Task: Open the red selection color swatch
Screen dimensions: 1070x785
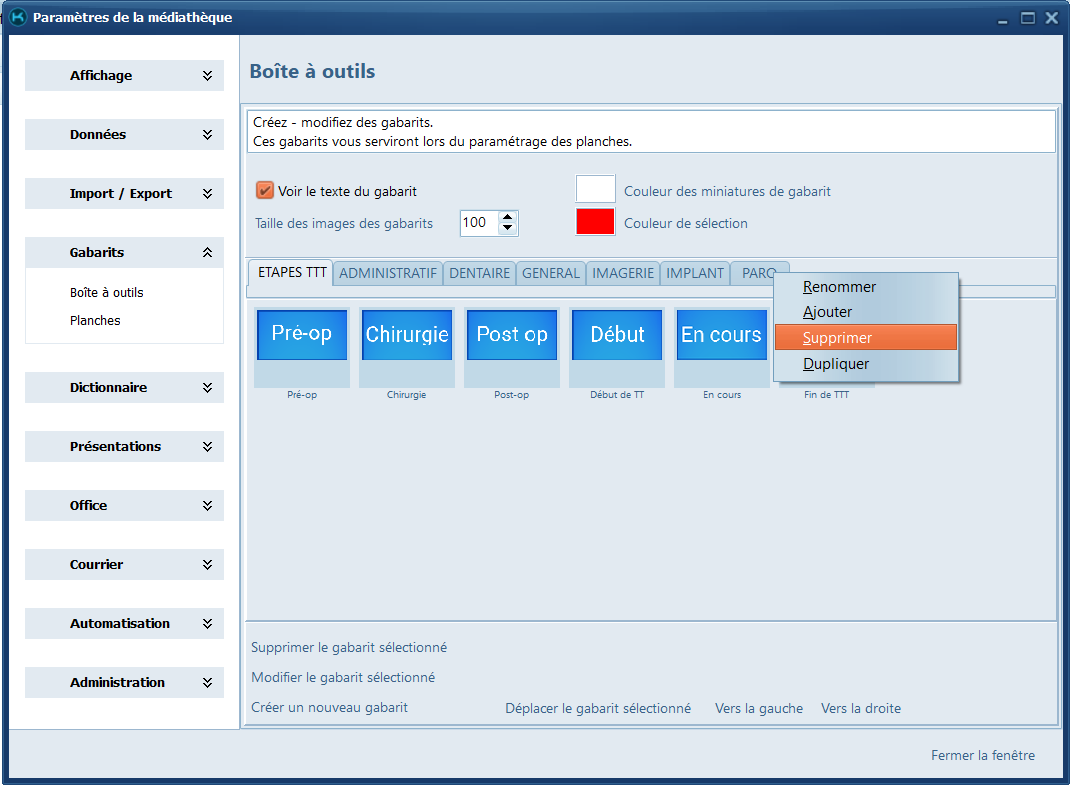Action: pyautogui.click(x=595, y=222)
